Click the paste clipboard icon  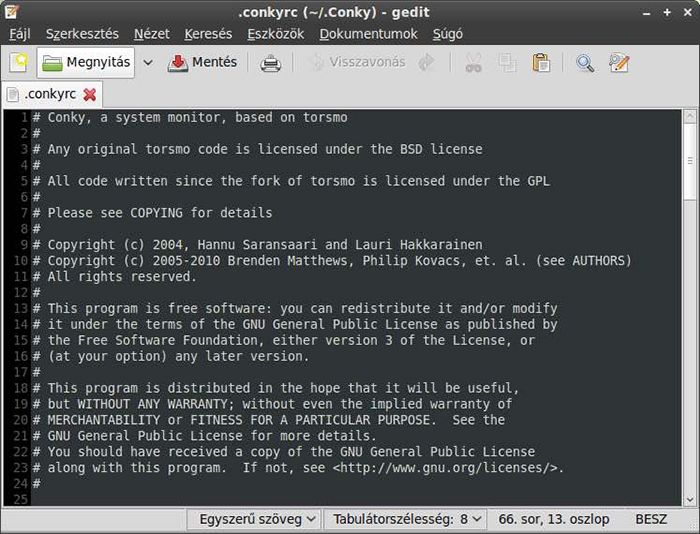coord(541,63)
